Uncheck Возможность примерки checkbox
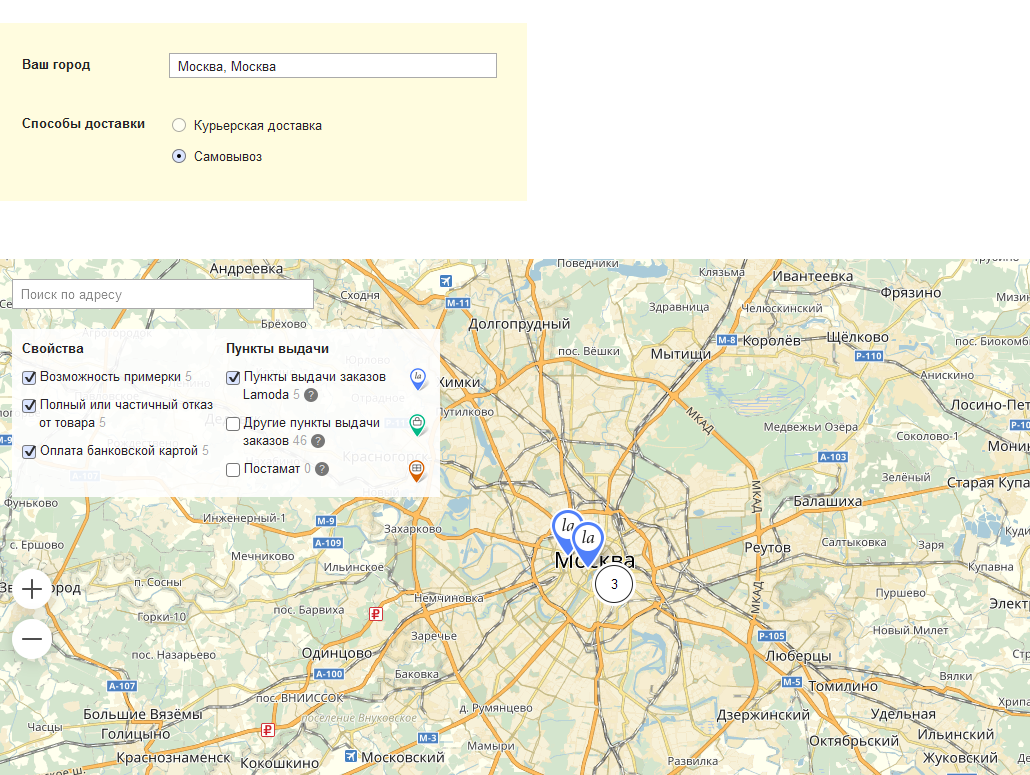 click(x=29, y=378)
